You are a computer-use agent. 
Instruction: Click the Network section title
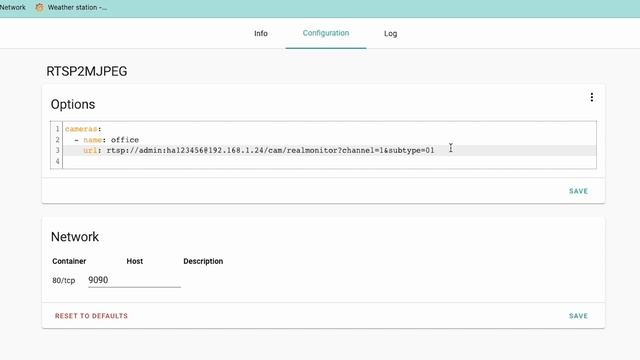(75, 237)
